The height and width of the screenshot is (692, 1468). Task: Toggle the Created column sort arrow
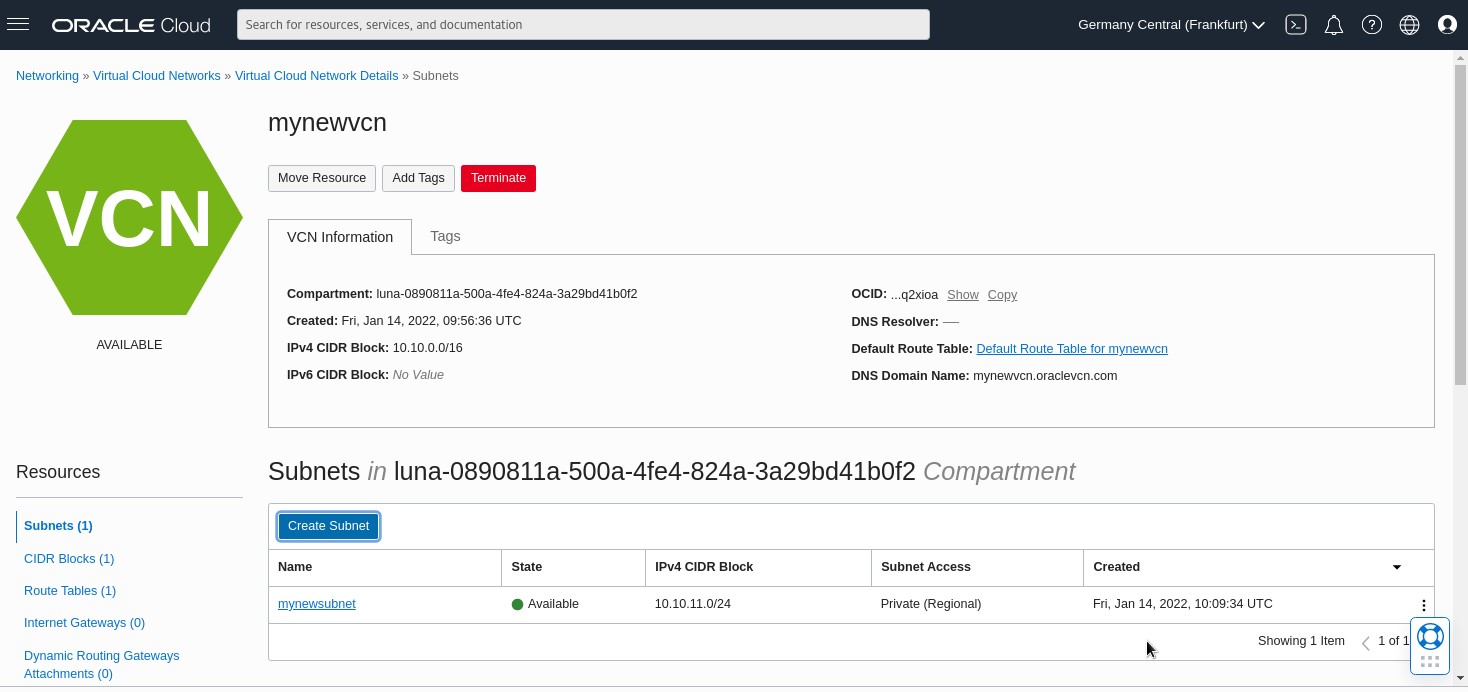pyautogui.click(x=1397, y=567)
